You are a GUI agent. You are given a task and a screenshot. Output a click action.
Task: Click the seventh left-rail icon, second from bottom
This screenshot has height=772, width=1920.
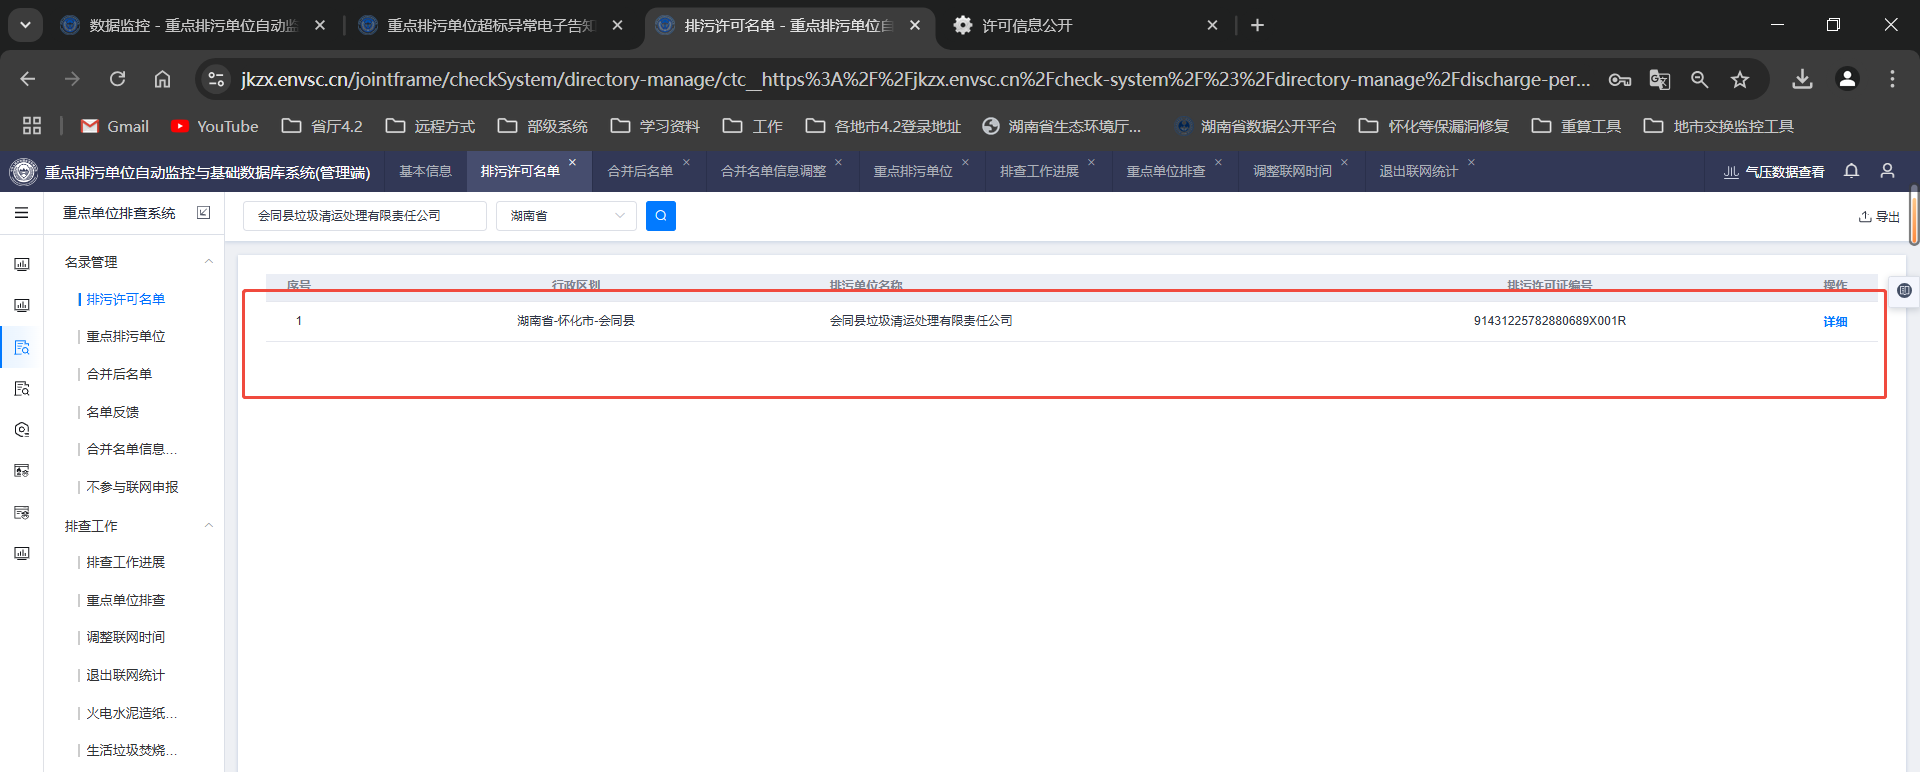click(22, 512)
